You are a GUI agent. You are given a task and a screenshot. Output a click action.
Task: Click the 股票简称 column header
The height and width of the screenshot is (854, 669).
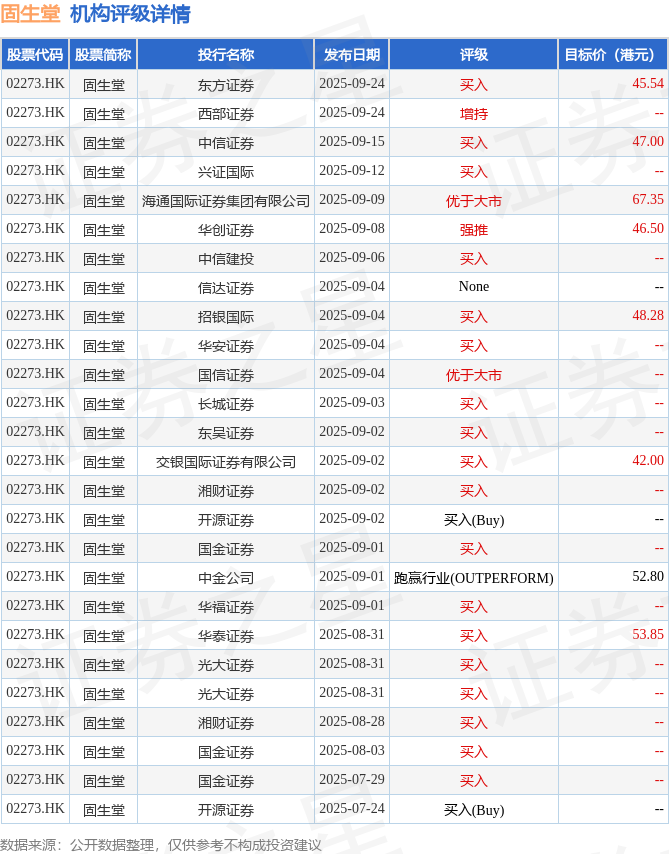click(x=103, y=54)
